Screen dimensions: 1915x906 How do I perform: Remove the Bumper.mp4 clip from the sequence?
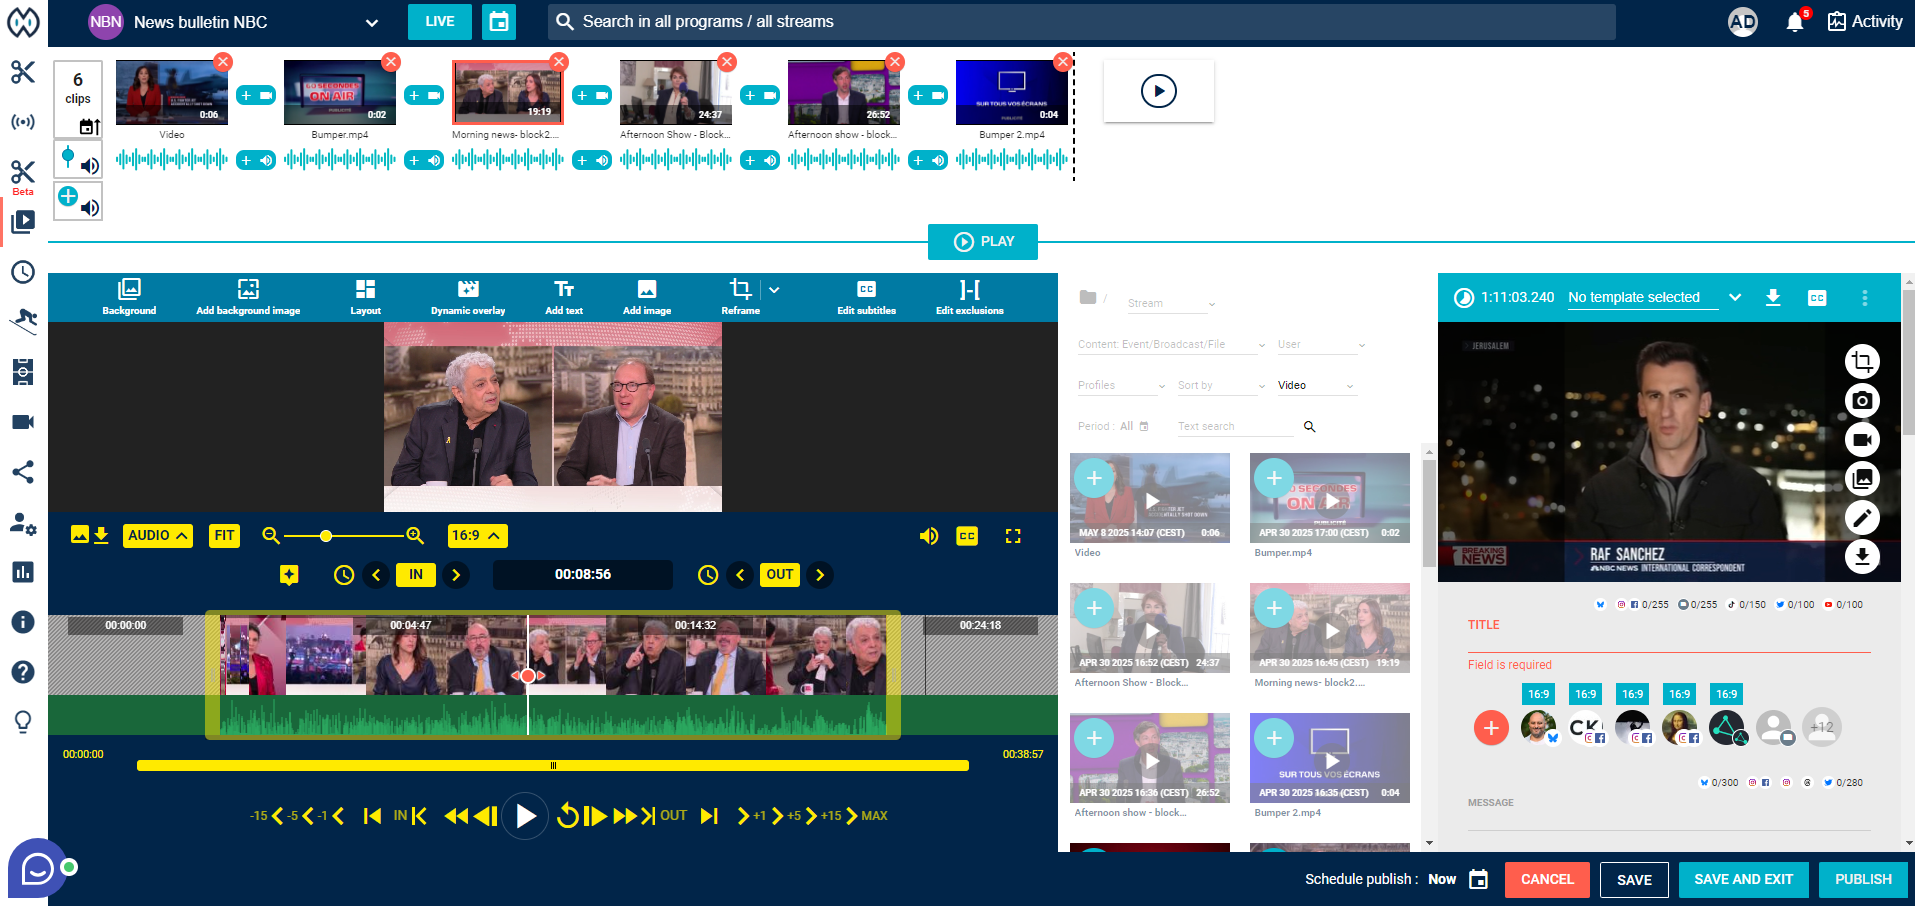(x=391, y=62)
